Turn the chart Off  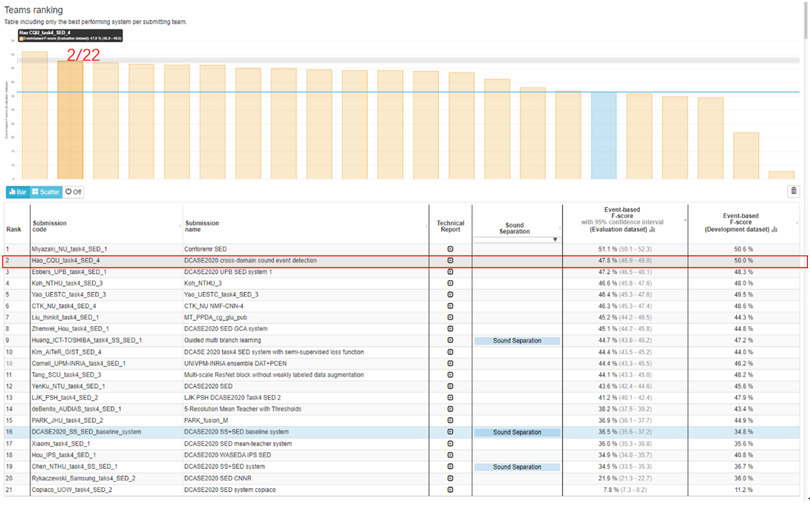73,192
